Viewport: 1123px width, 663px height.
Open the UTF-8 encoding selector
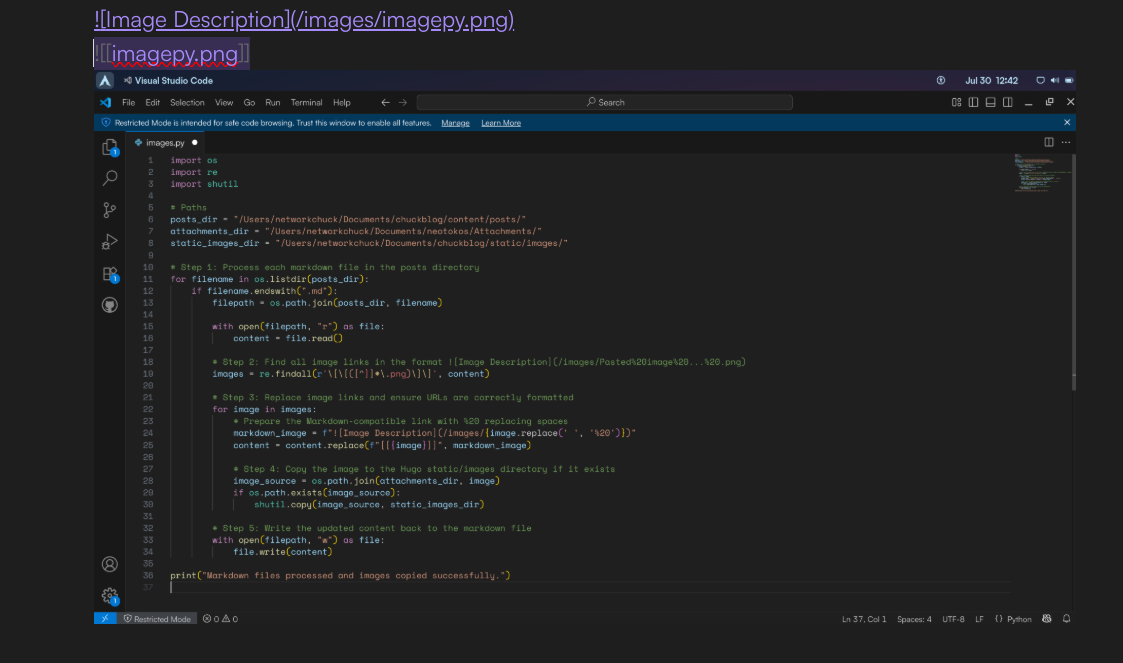[x=953, y=619]
